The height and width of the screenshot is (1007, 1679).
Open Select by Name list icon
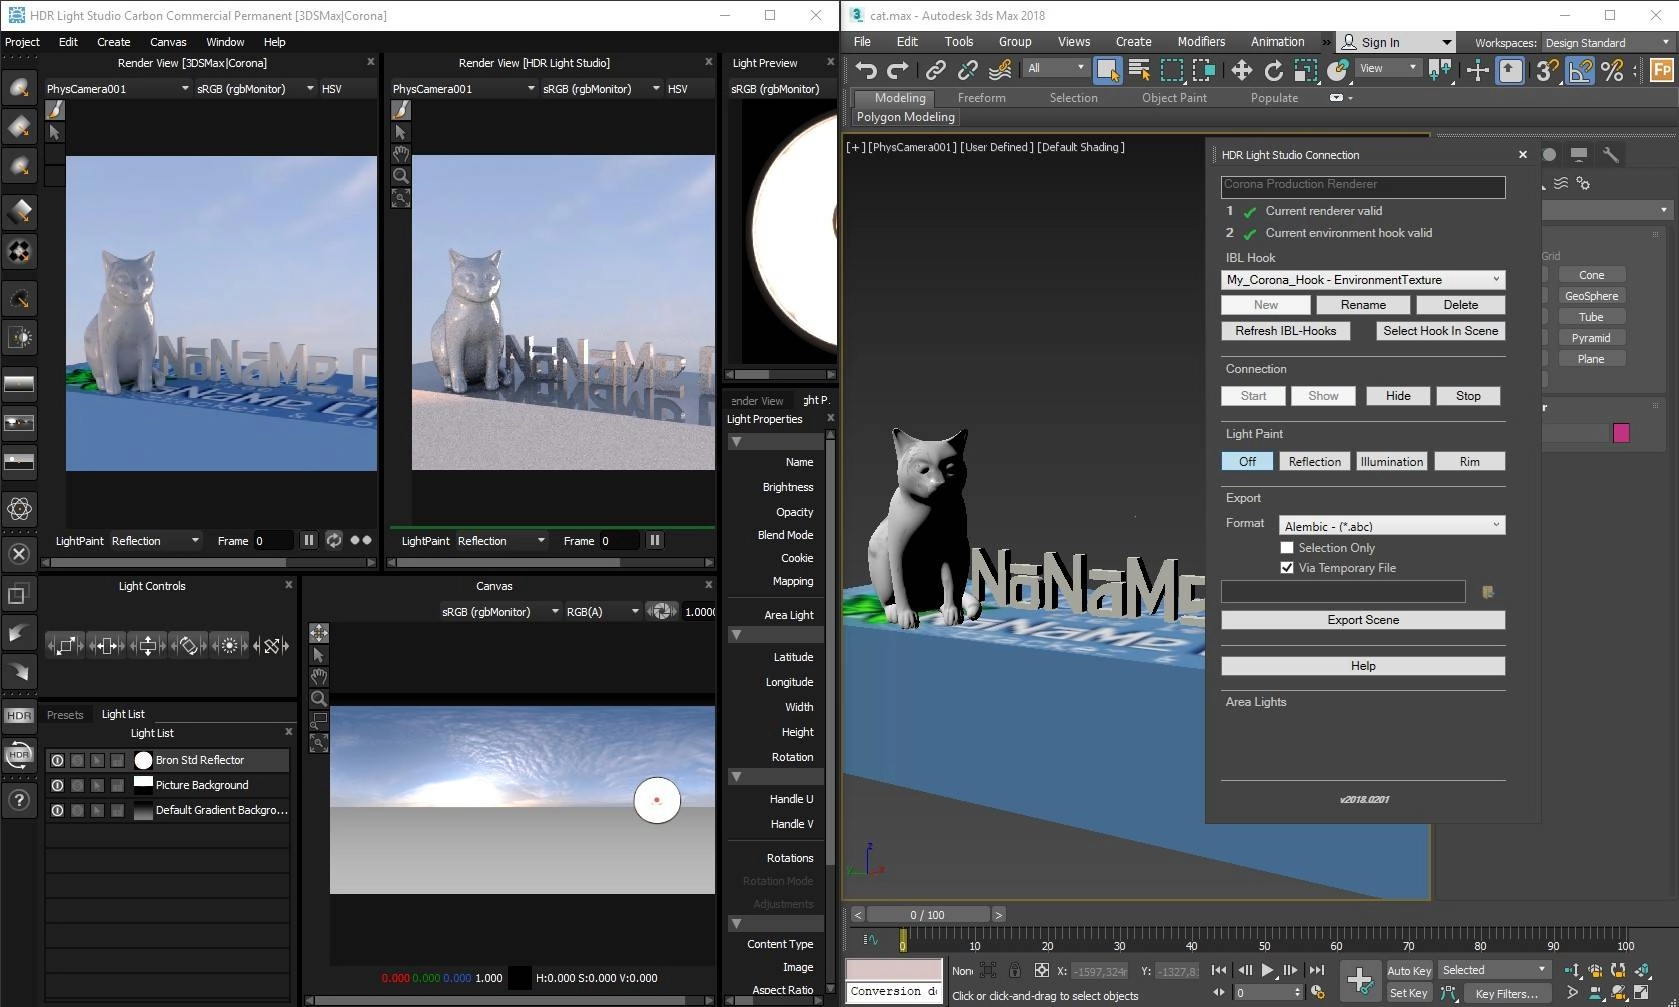click(1139, 70)
